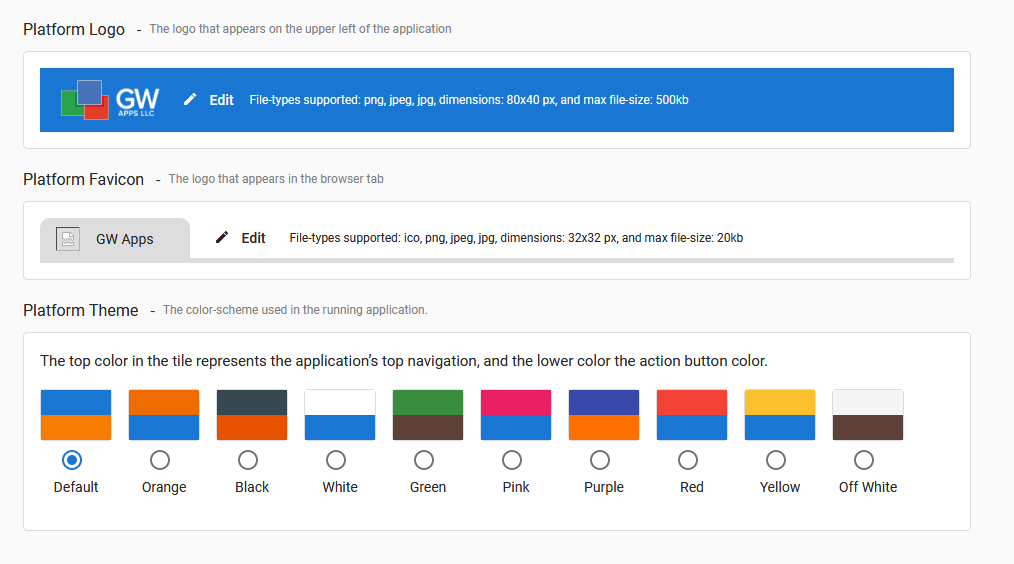Click the Yellow theme color tile
Image resolution: width=1014 pixels, height=564 pixels.
click(780, 415)
